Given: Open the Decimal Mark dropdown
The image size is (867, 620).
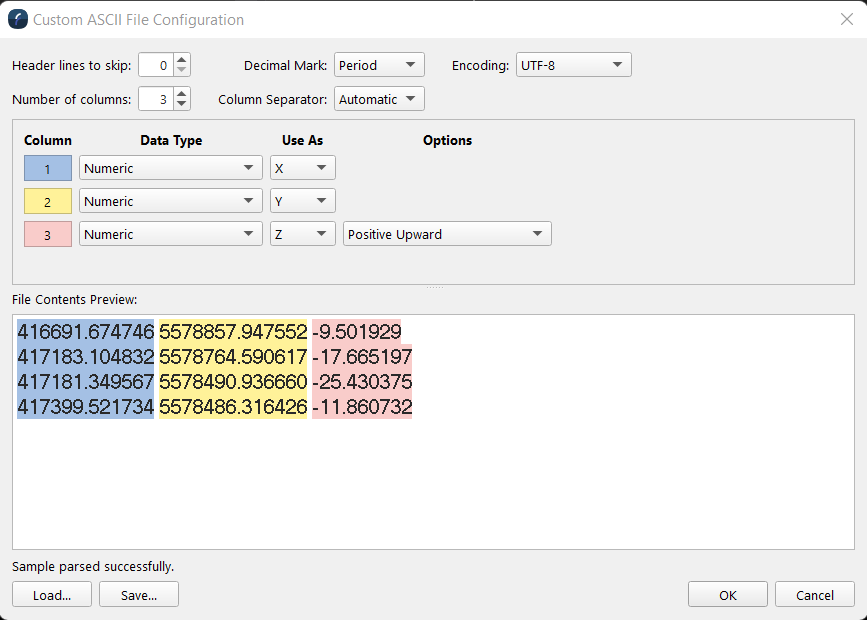Looking at the screenshot, I should [x=379, y=65].
